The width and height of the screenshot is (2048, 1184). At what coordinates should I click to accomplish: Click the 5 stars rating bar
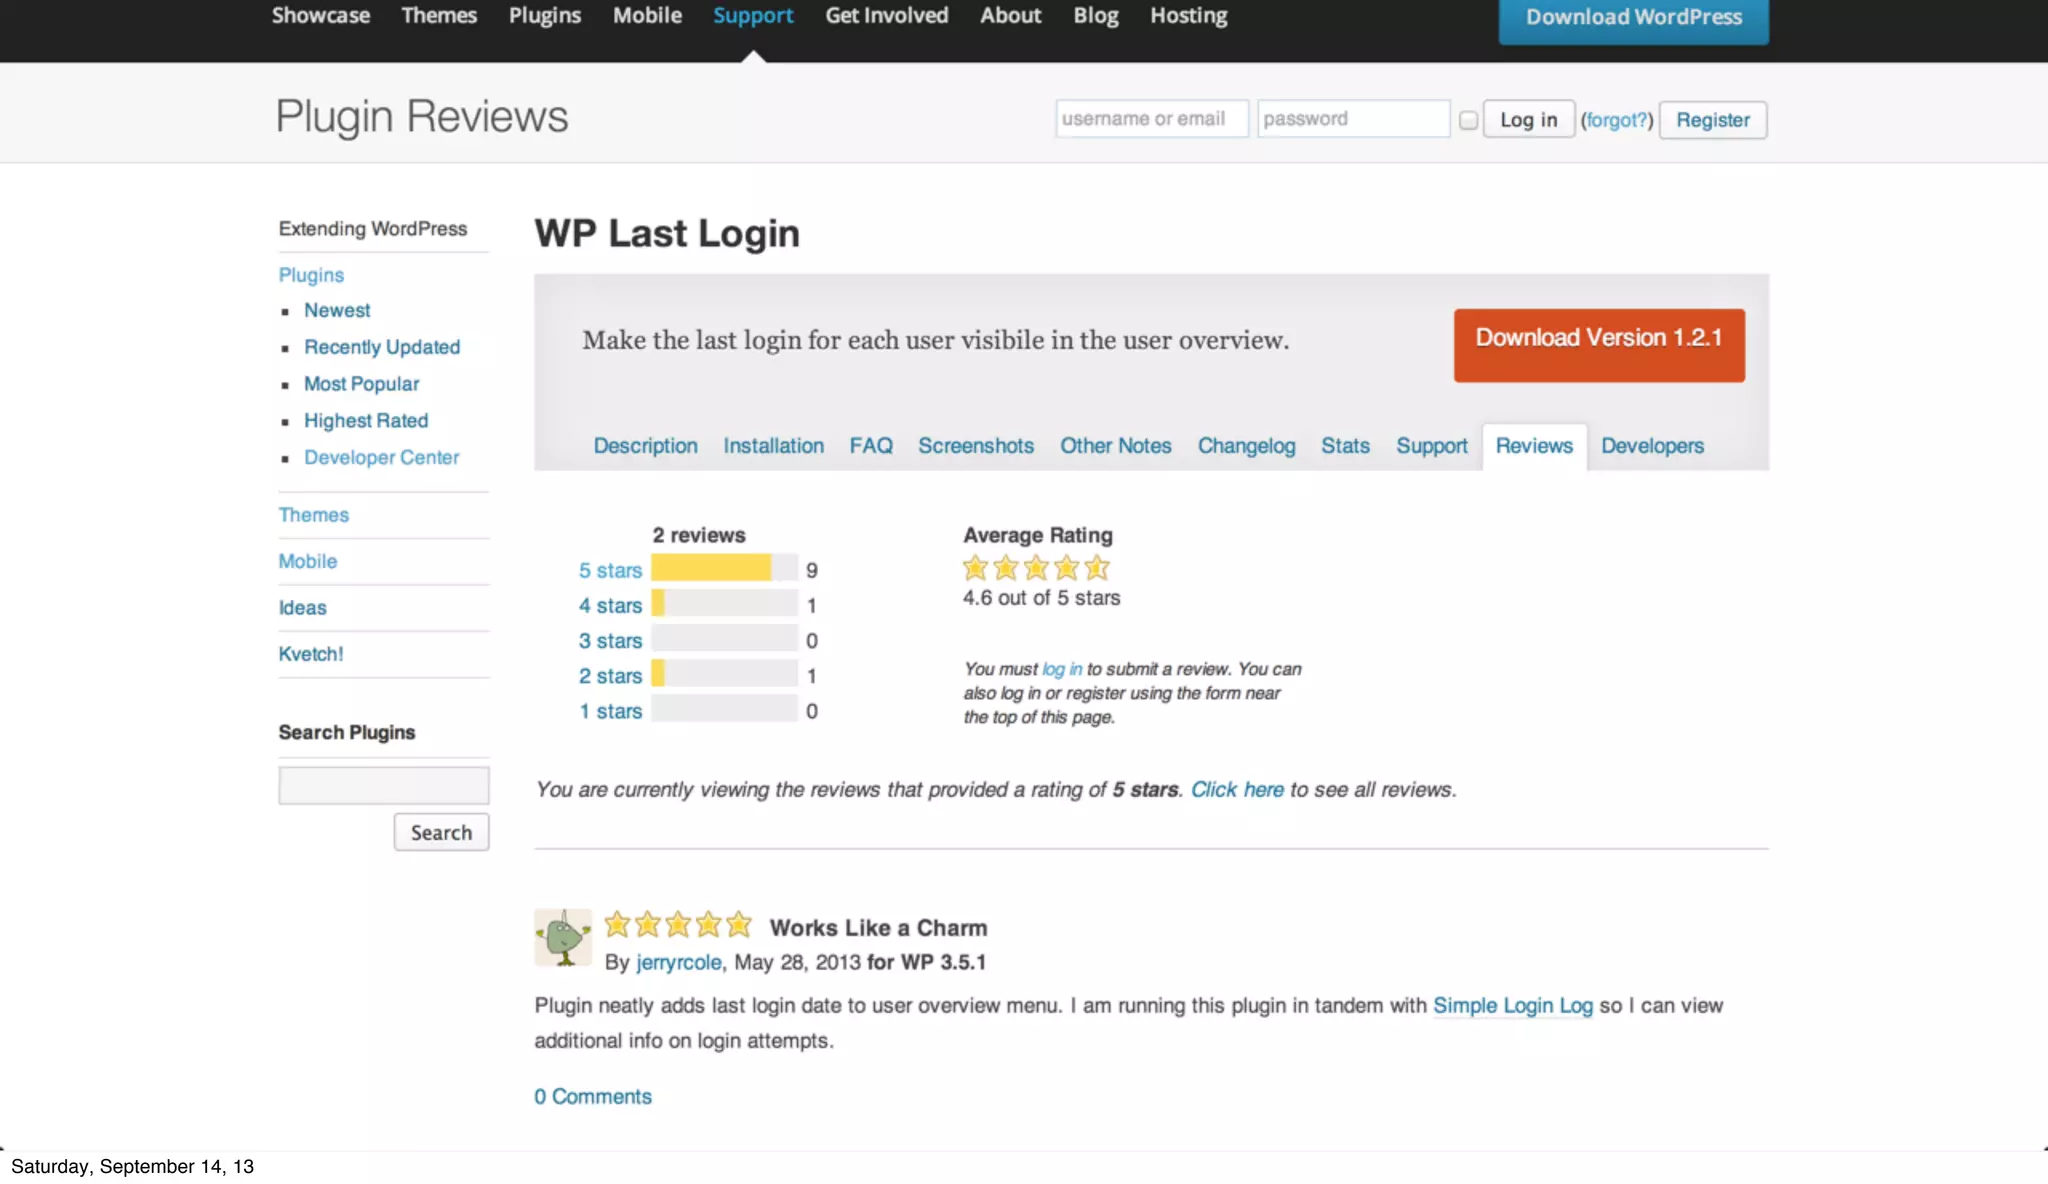point(724,569)
